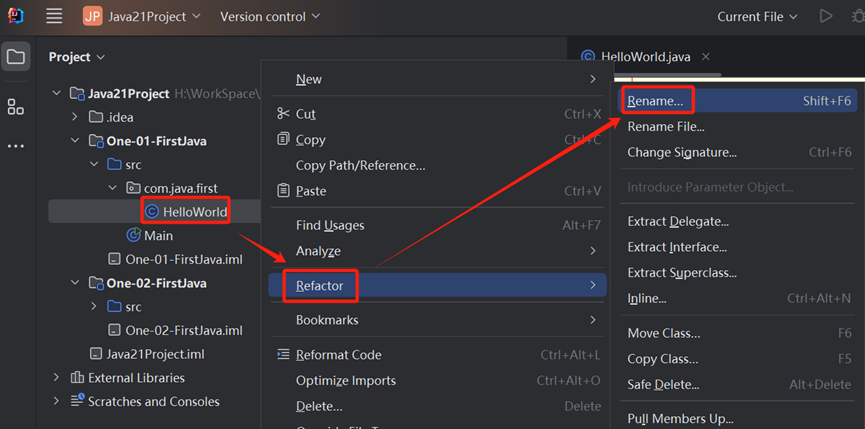Collapse the com.java.first package
865x429 pixels.
(113, 188)
